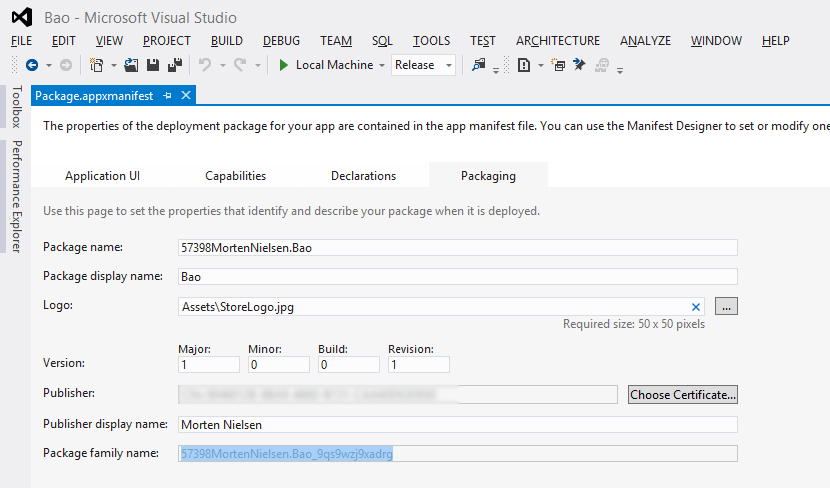
Task: Click the windows-stack toolbar icon
Action: click(558, 65)
